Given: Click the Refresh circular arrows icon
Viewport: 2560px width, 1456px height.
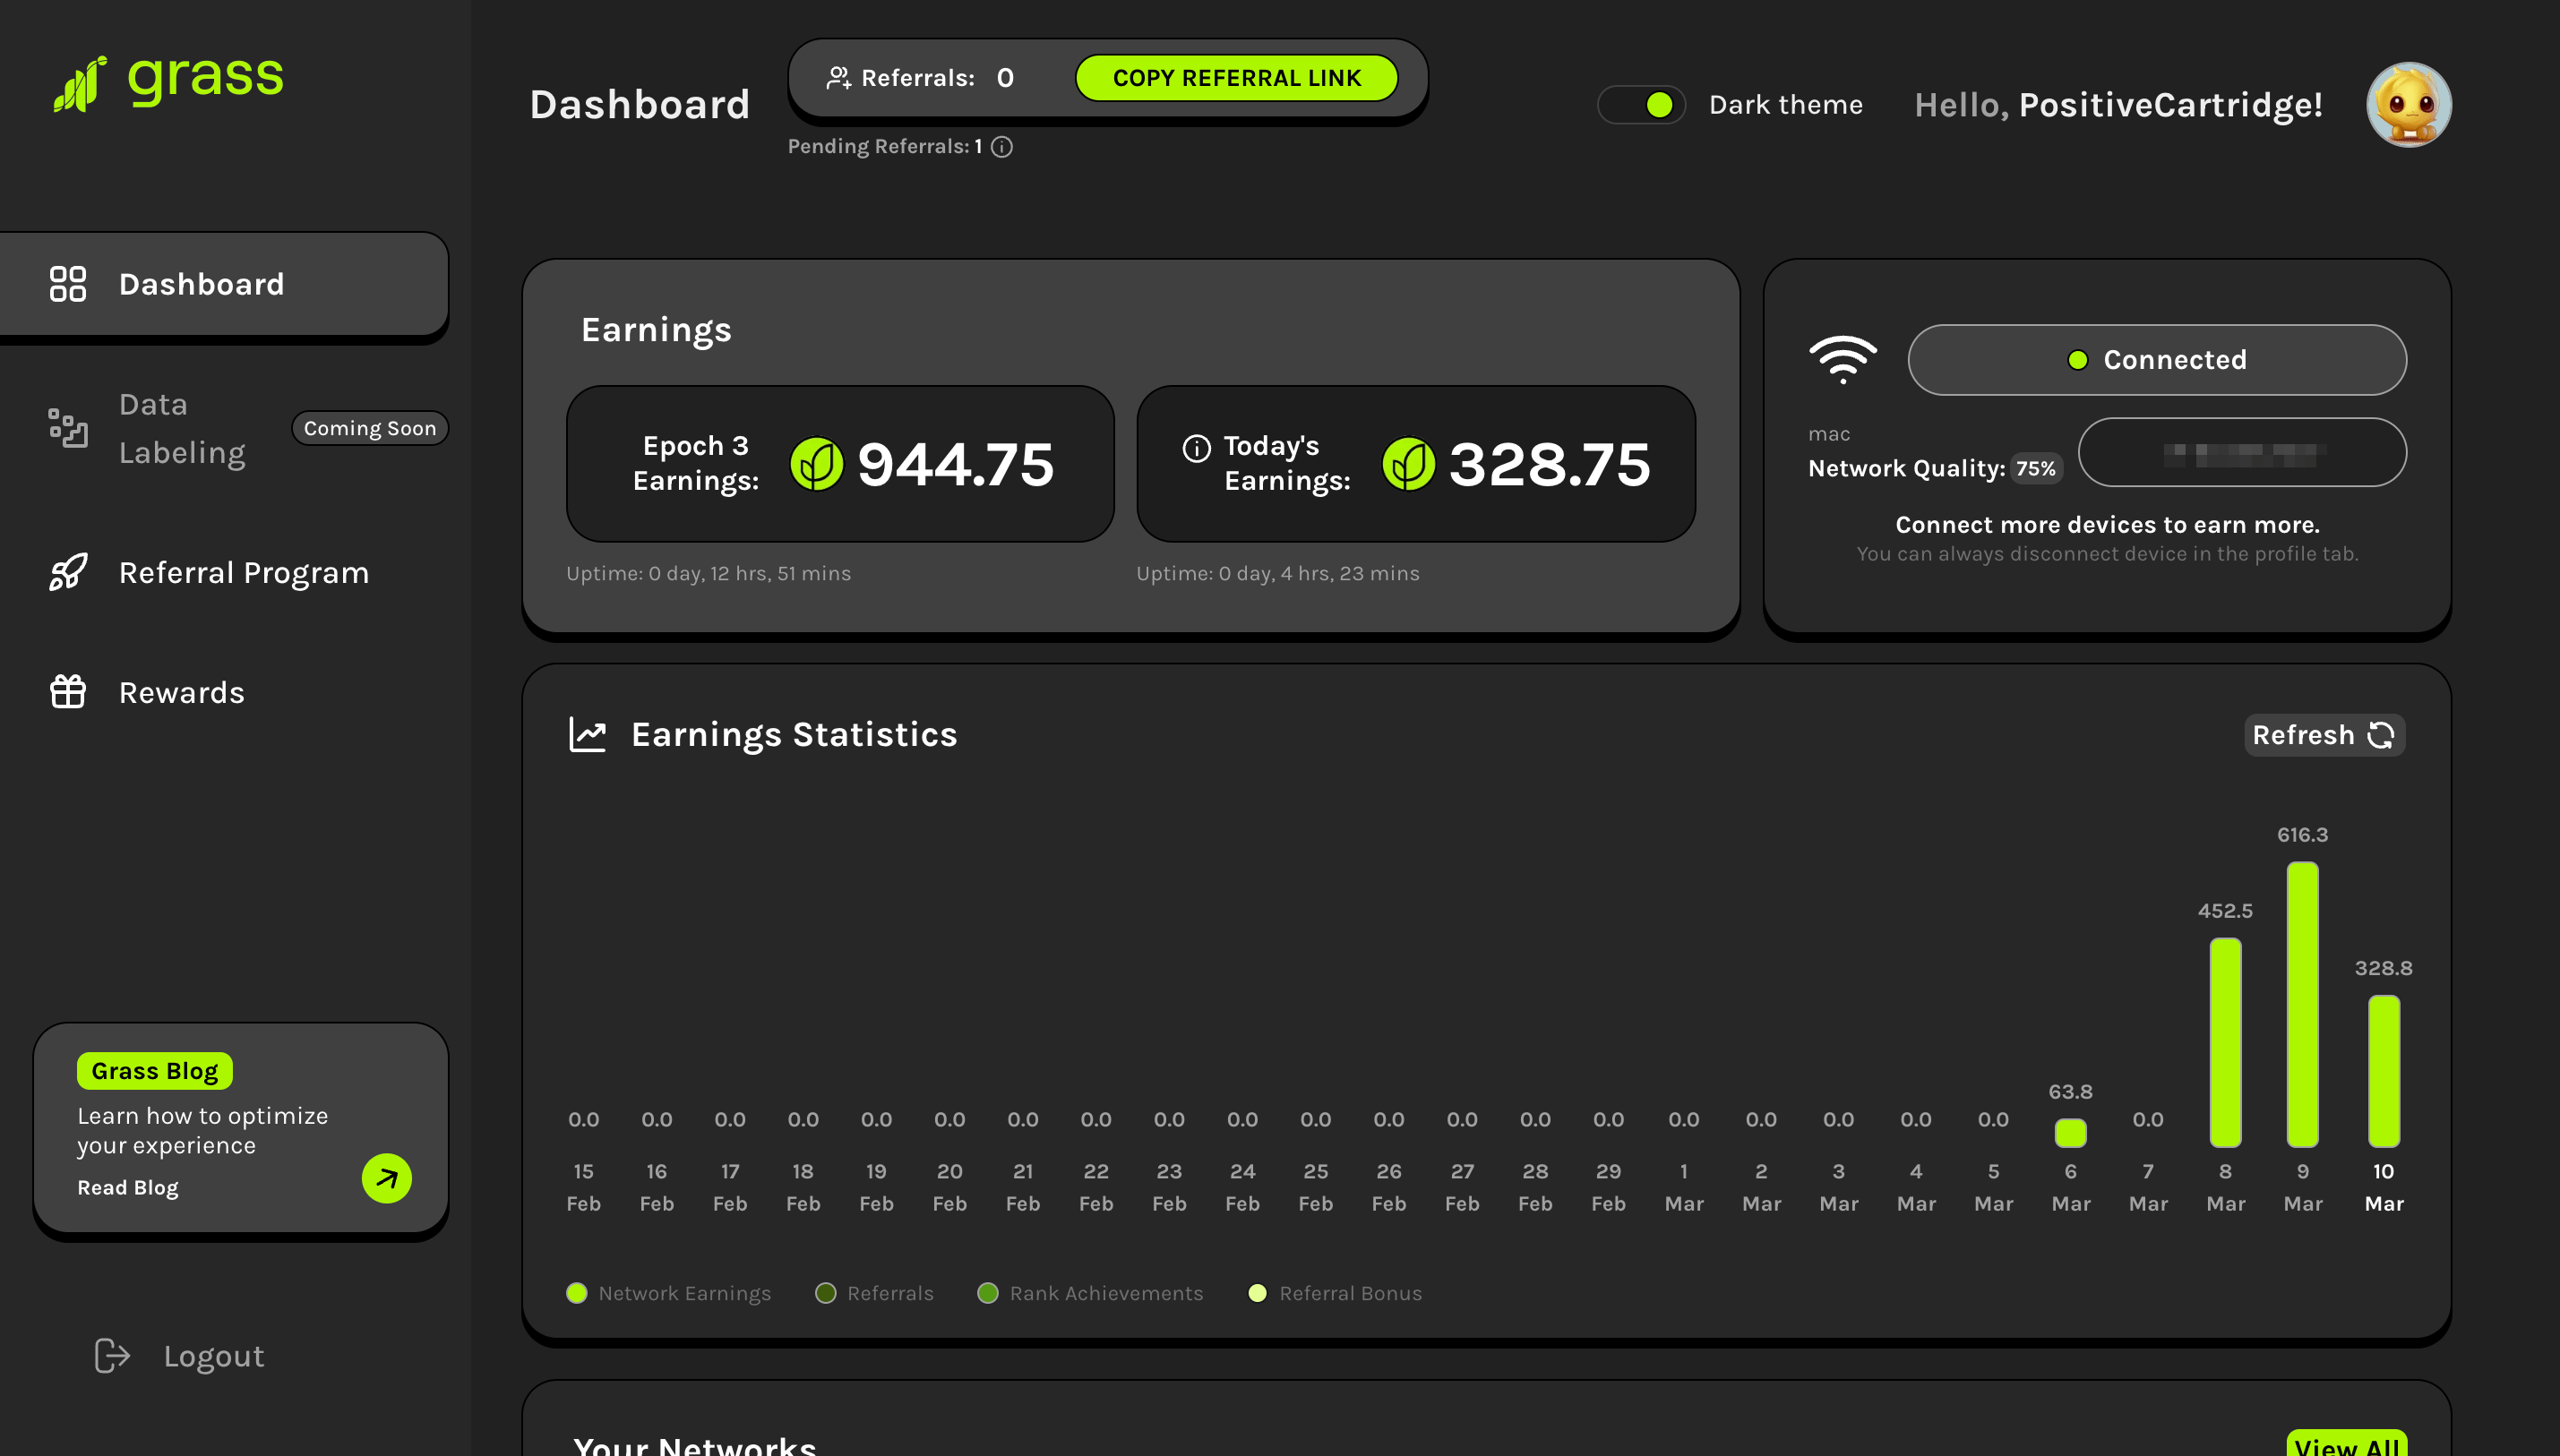Looking at the screenshot, I should (2381, 735).
